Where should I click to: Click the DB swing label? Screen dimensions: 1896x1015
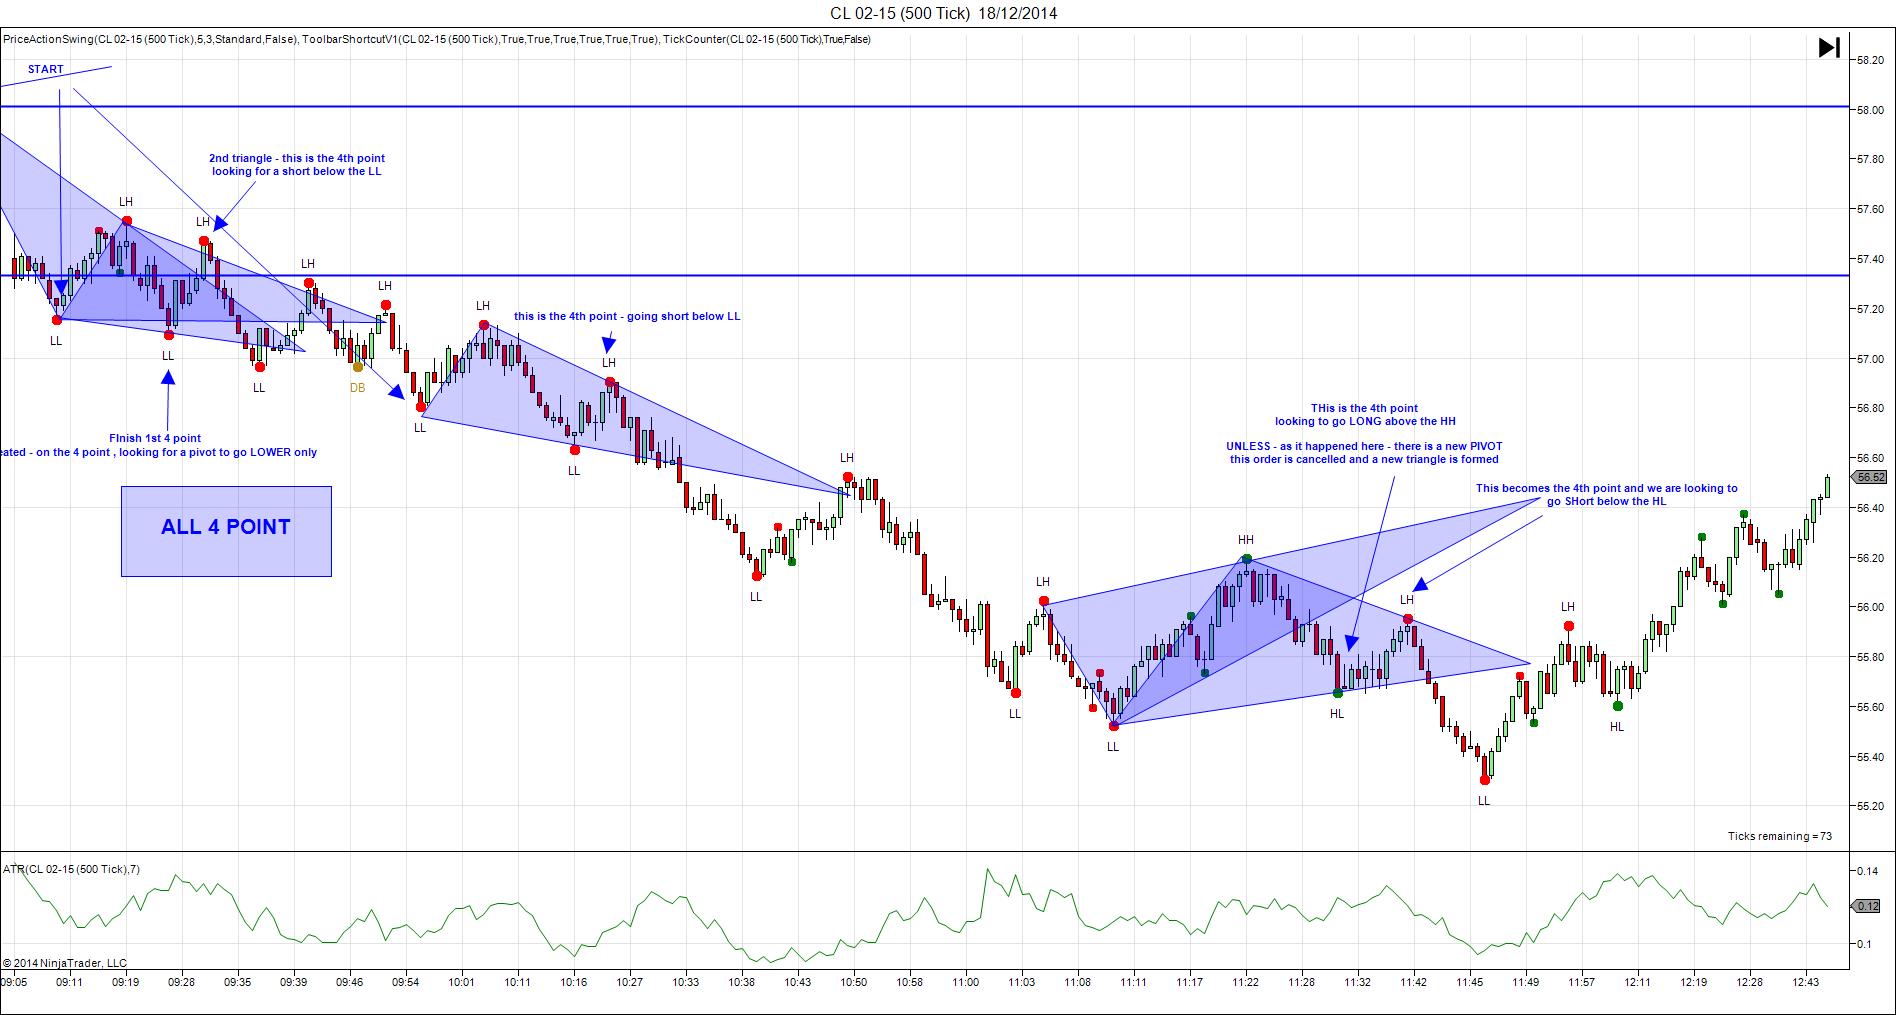click(x=357, y=388)
